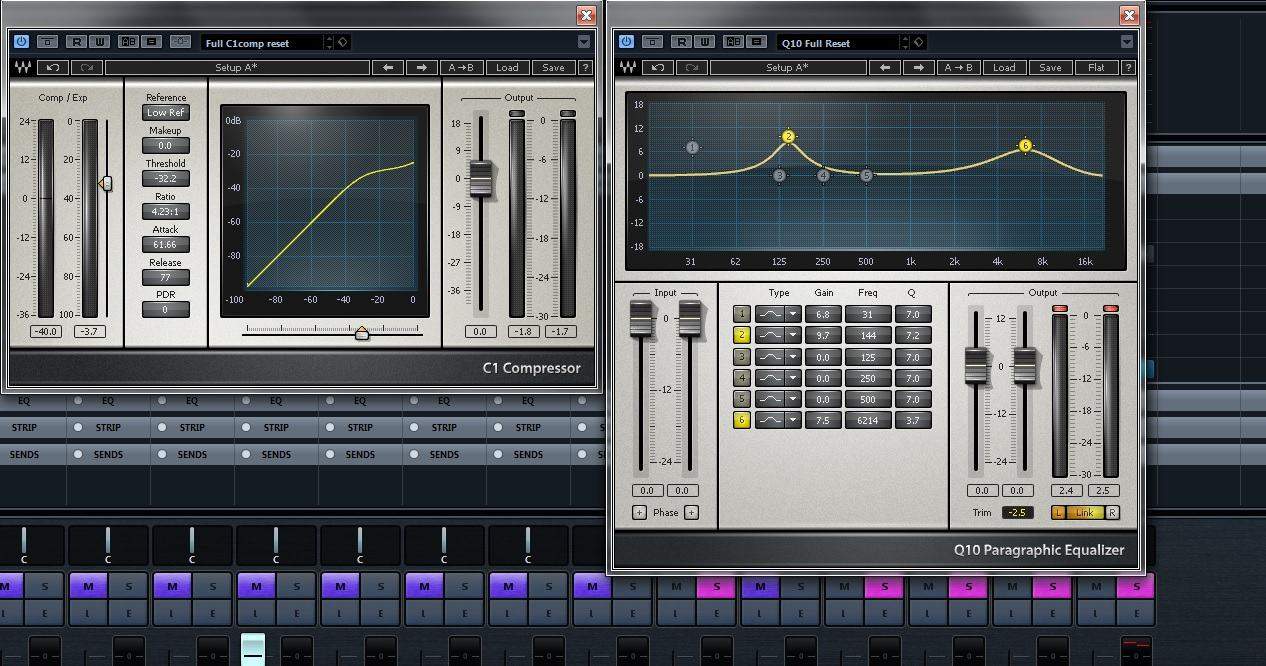Open filter Type dropdown for Q10 band 3

point(793,357)
